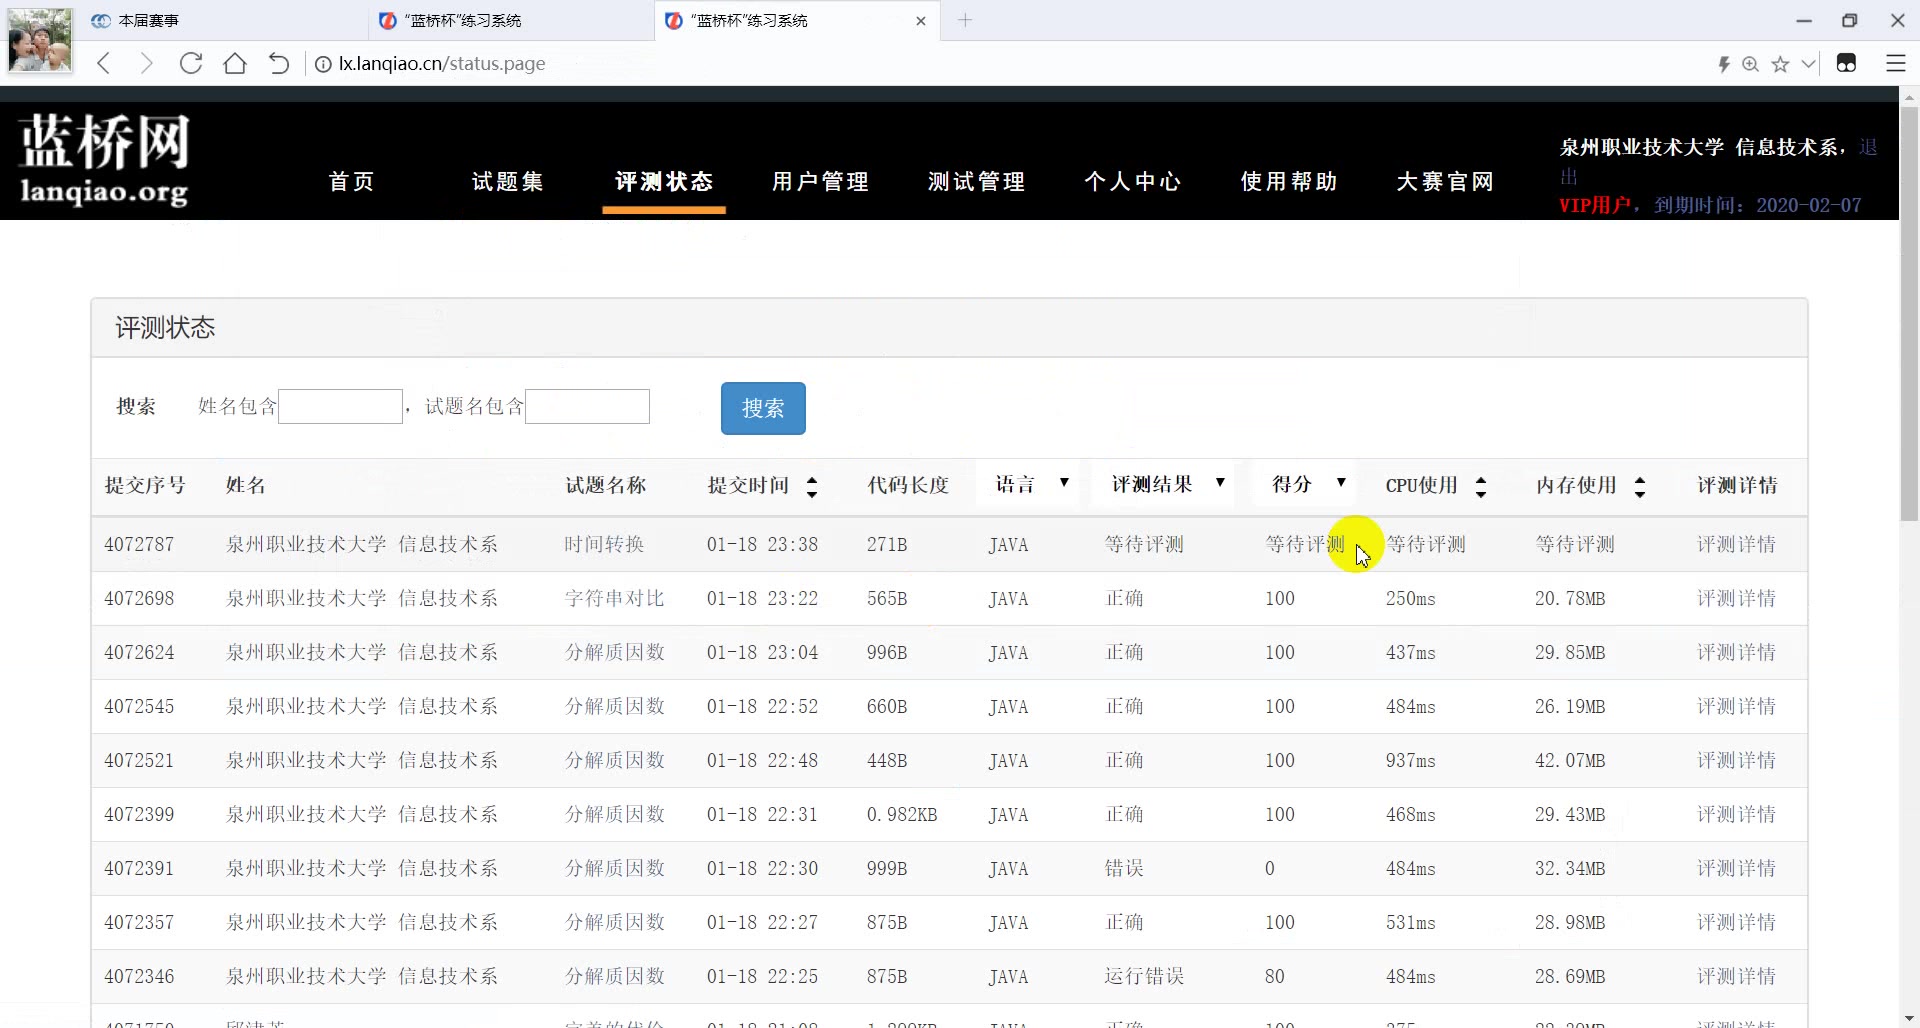
Task: Open the browser home page
Action: pos(234,63)
